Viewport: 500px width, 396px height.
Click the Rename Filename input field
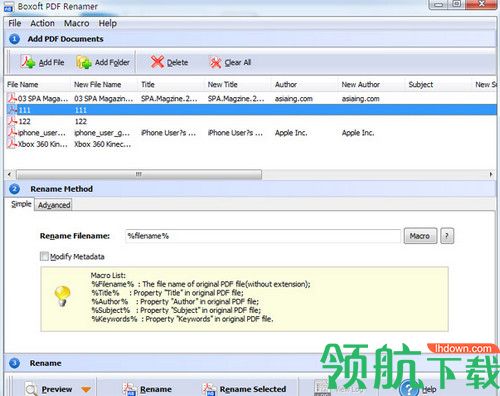pos(263,236)
